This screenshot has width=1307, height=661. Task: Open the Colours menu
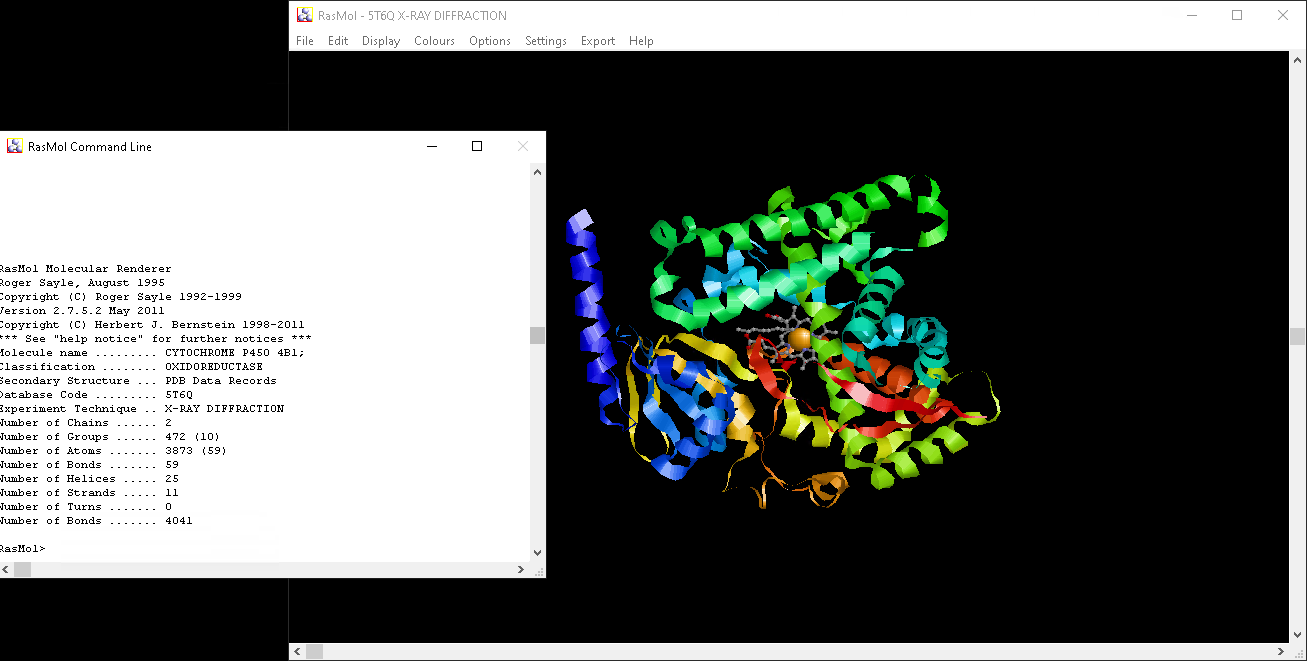434,41
